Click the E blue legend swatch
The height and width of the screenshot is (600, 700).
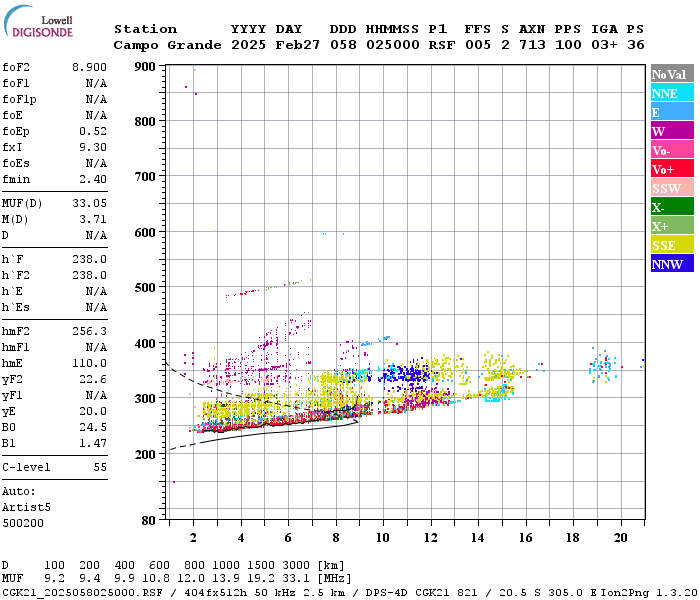[x=672, y=112]
